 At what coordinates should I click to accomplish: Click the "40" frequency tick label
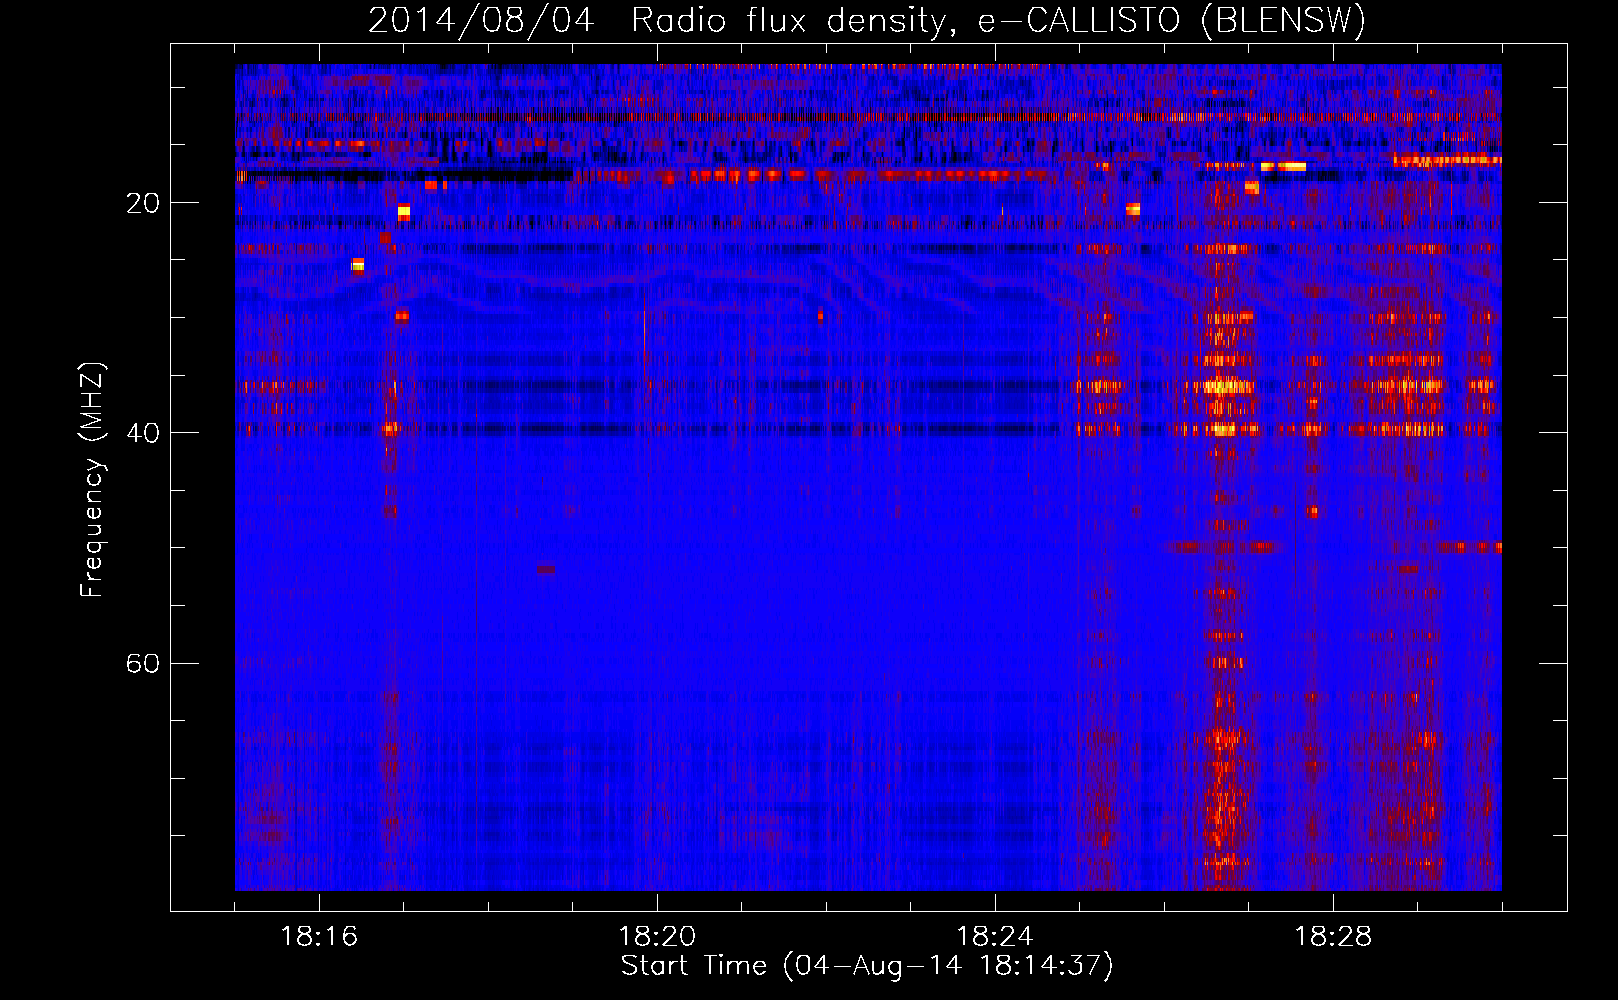coord(143,433)
